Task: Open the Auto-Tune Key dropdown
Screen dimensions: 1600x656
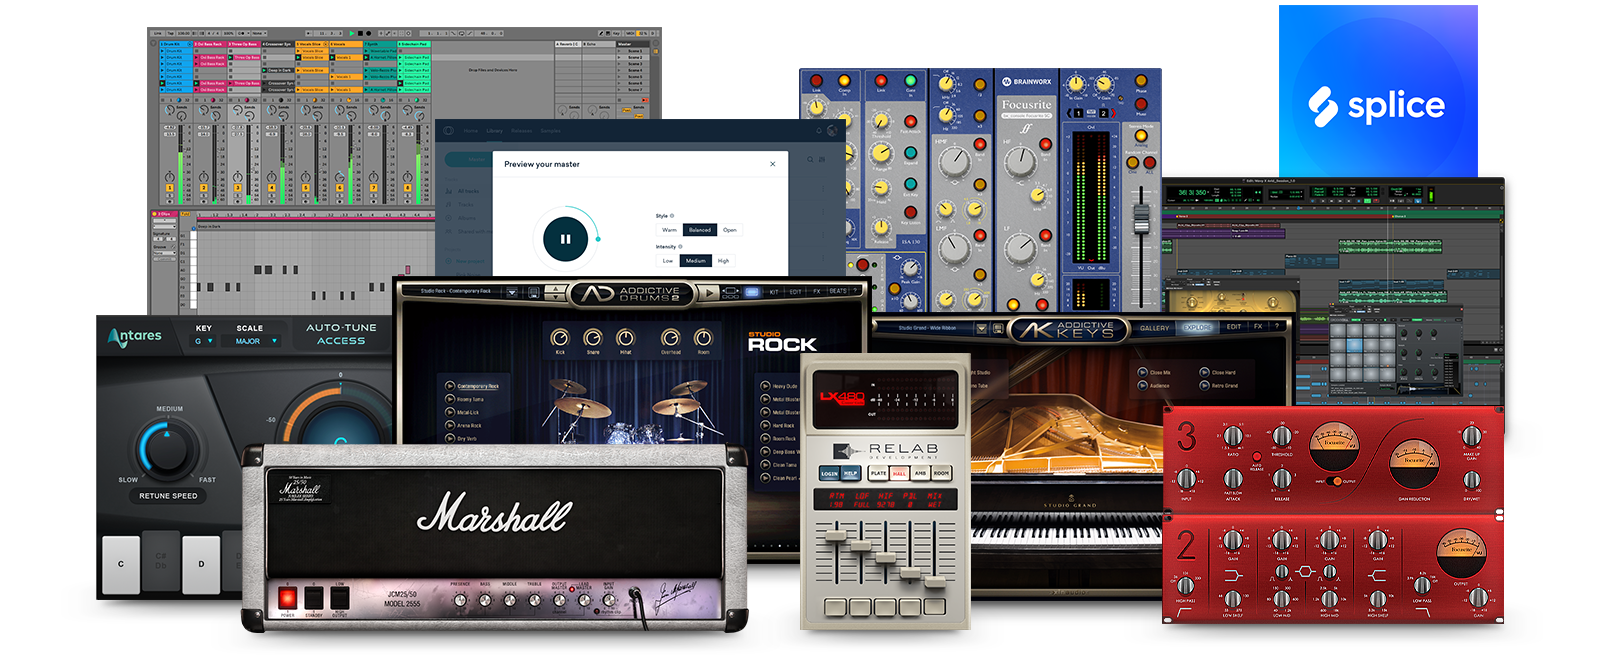Action: [x=204, y=341]
